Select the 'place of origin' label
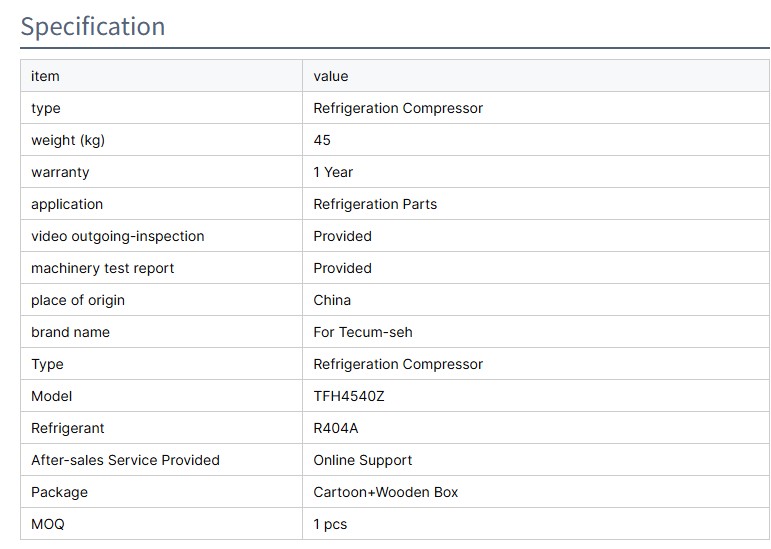Viewport: 771px width, 549px height. click(78, 300)
